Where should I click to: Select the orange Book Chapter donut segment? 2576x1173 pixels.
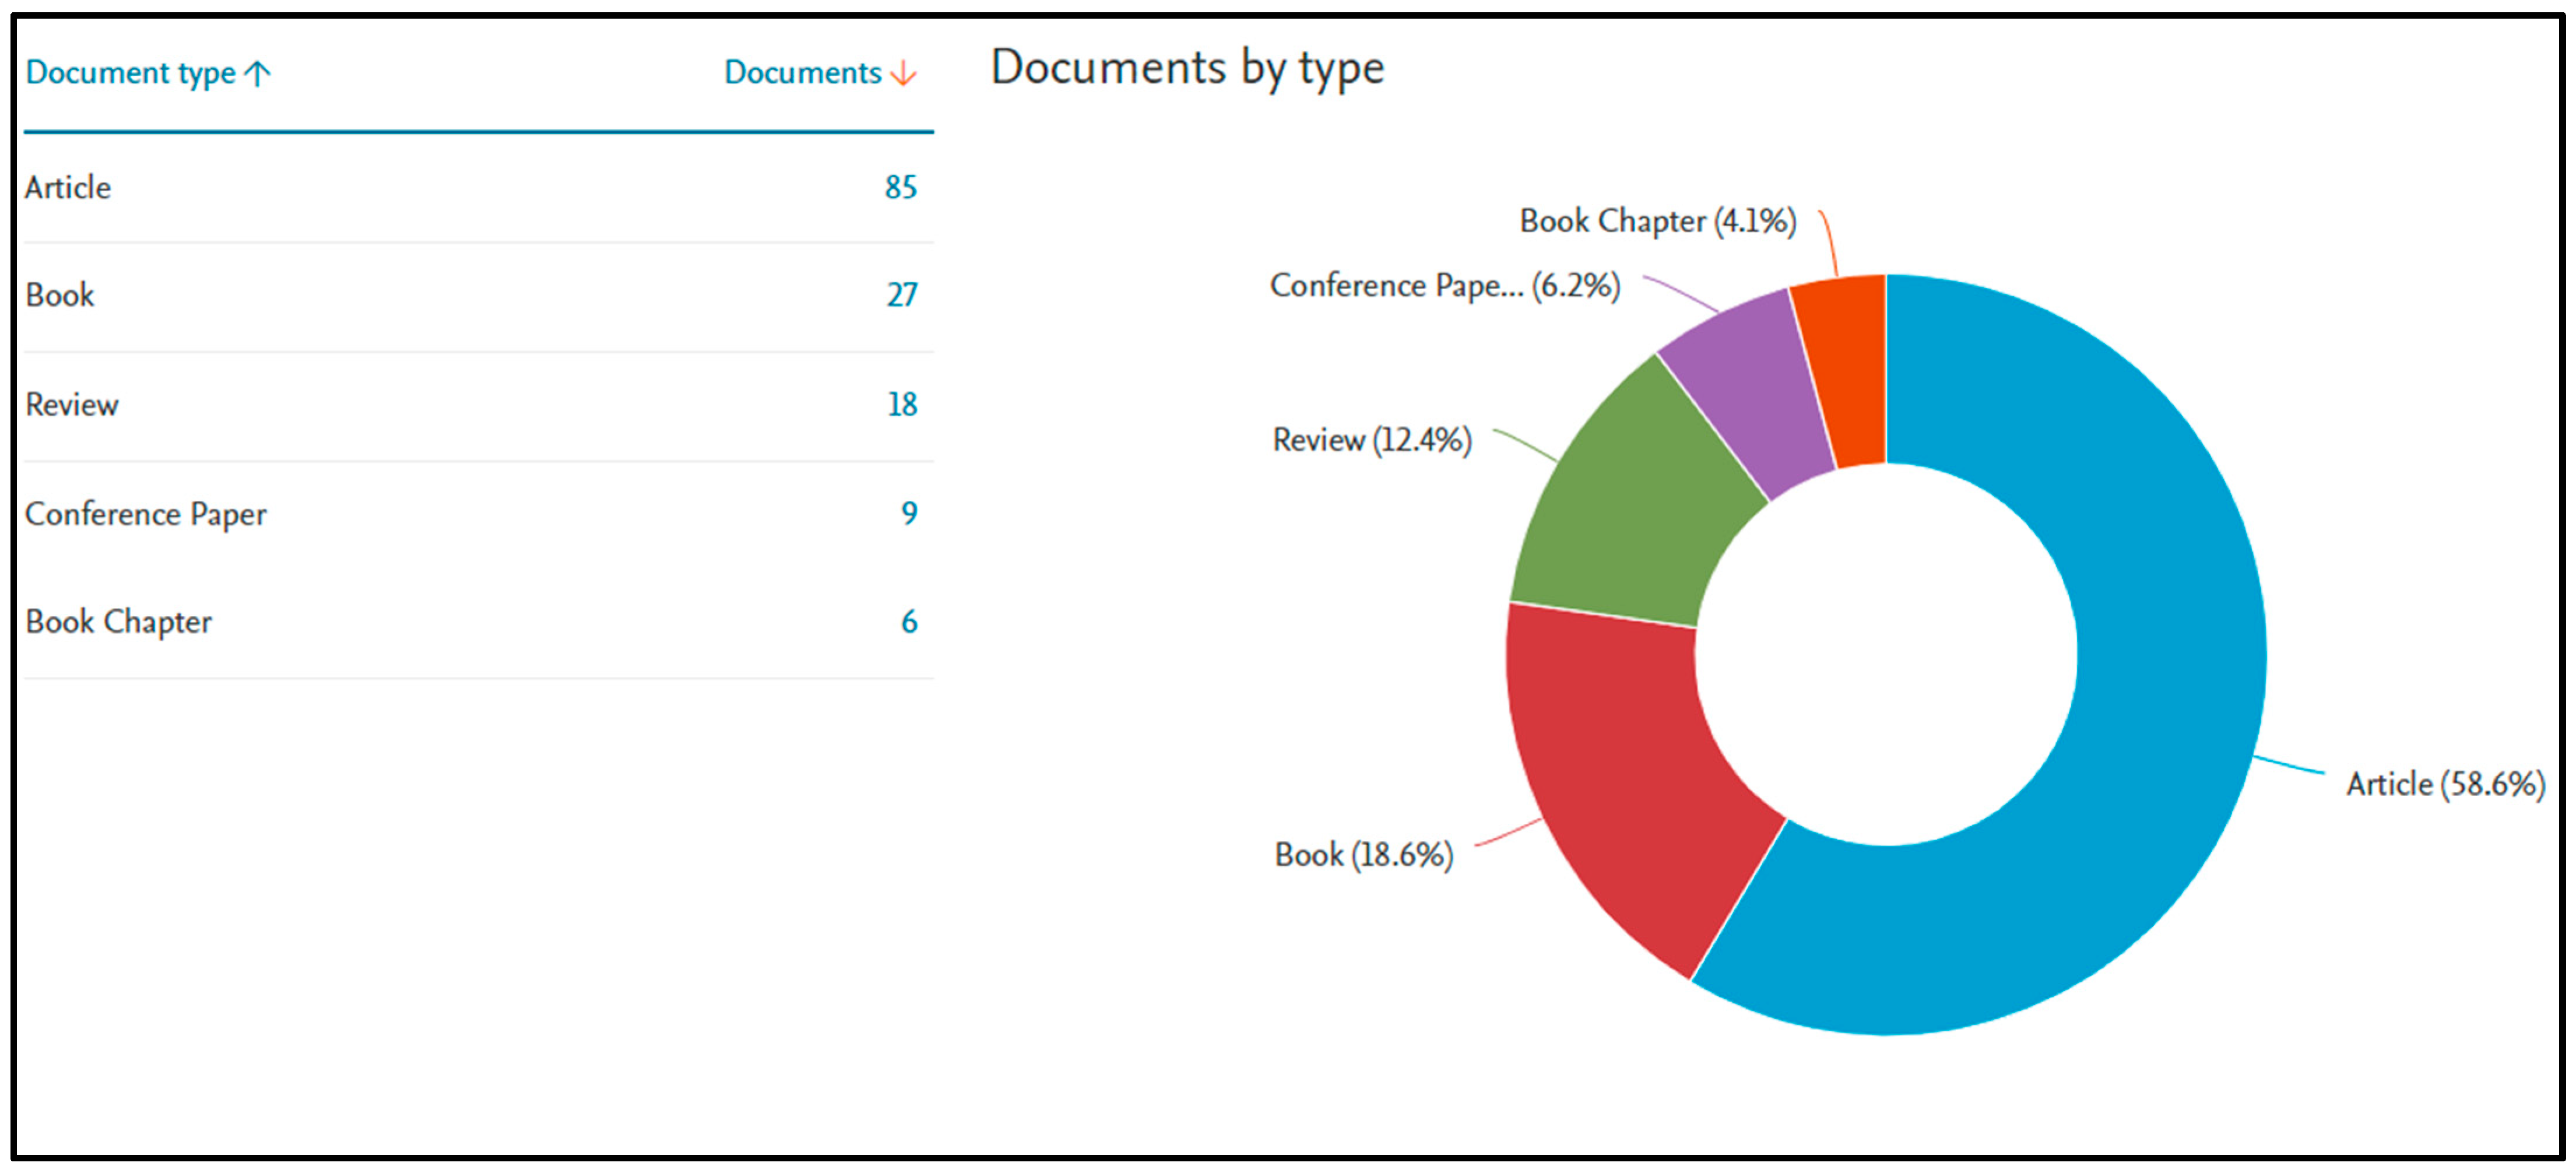click(1850, 370)
